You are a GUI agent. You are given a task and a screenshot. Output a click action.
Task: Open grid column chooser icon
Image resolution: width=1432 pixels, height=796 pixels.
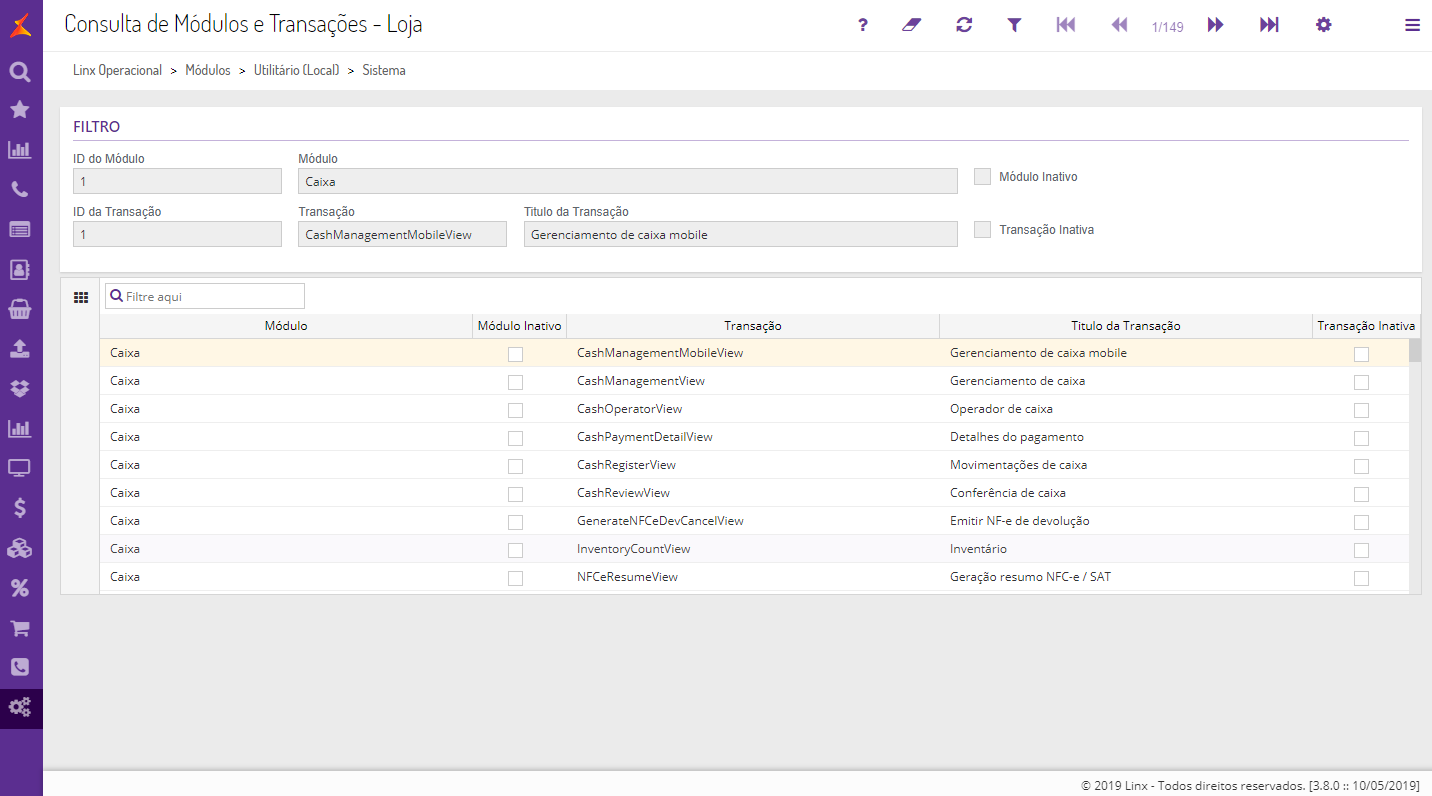coord(81,297)
